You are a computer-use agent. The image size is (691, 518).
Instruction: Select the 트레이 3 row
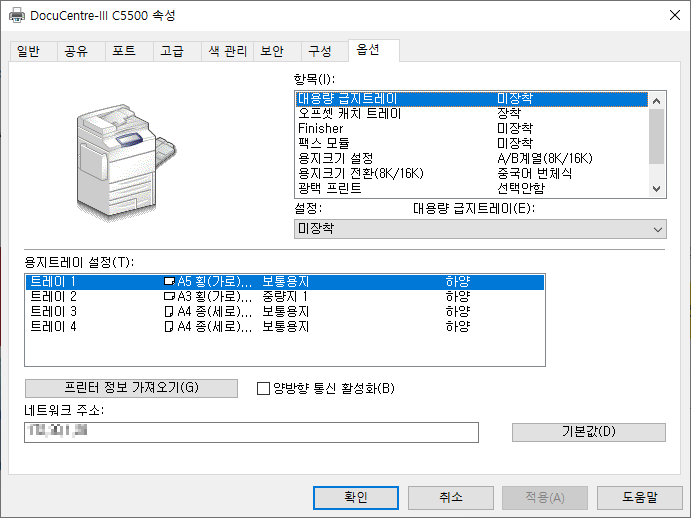(x=285, y=312)
